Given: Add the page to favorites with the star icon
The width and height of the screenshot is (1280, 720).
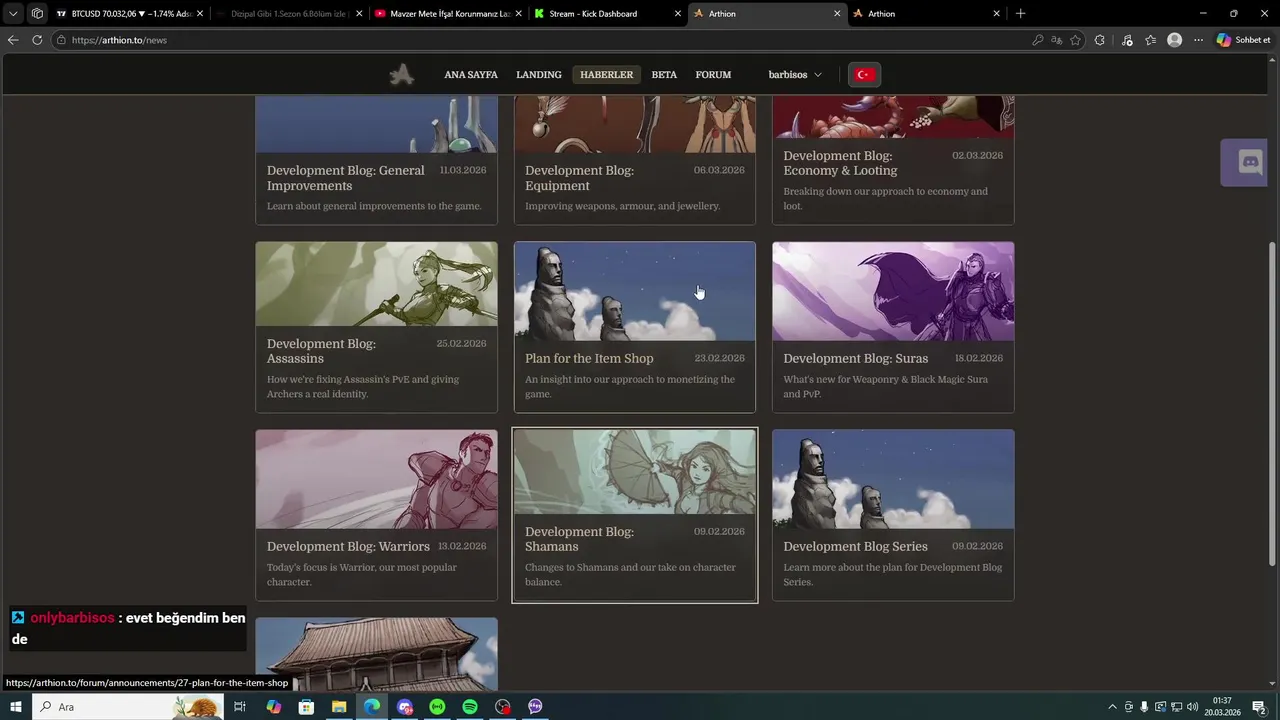Looking at the screenshot, I should (x=1076, y=40).
